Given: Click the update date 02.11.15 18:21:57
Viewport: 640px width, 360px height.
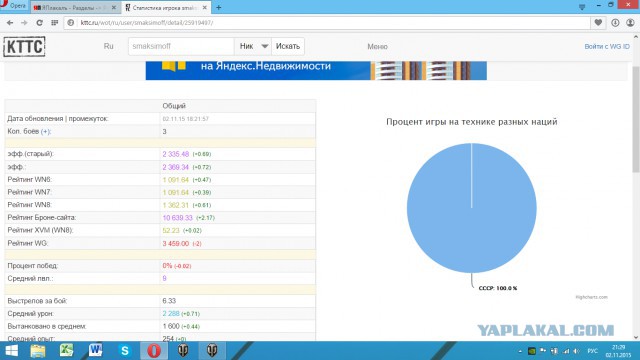Looking at the screenshot, I should 185,119.
